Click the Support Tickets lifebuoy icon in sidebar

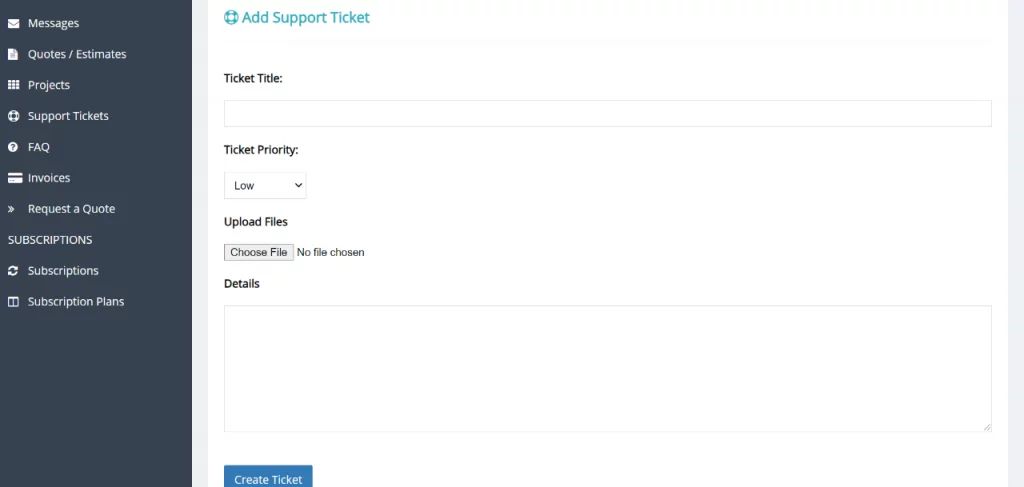point(13,116)
